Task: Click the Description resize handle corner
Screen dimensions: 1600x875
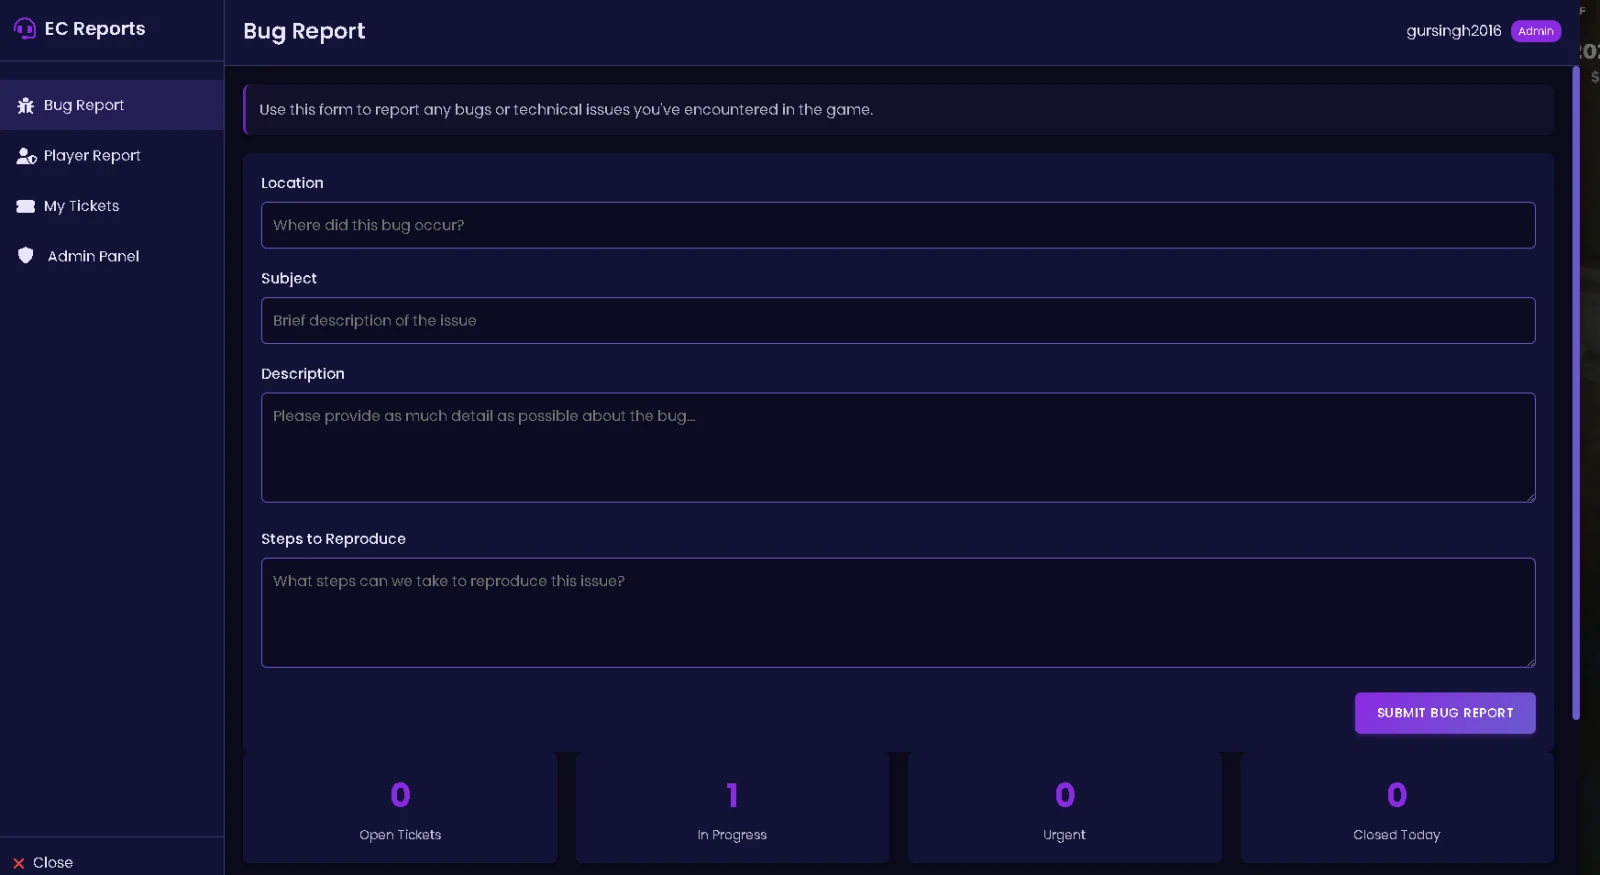Action: tap(1529, 496)
